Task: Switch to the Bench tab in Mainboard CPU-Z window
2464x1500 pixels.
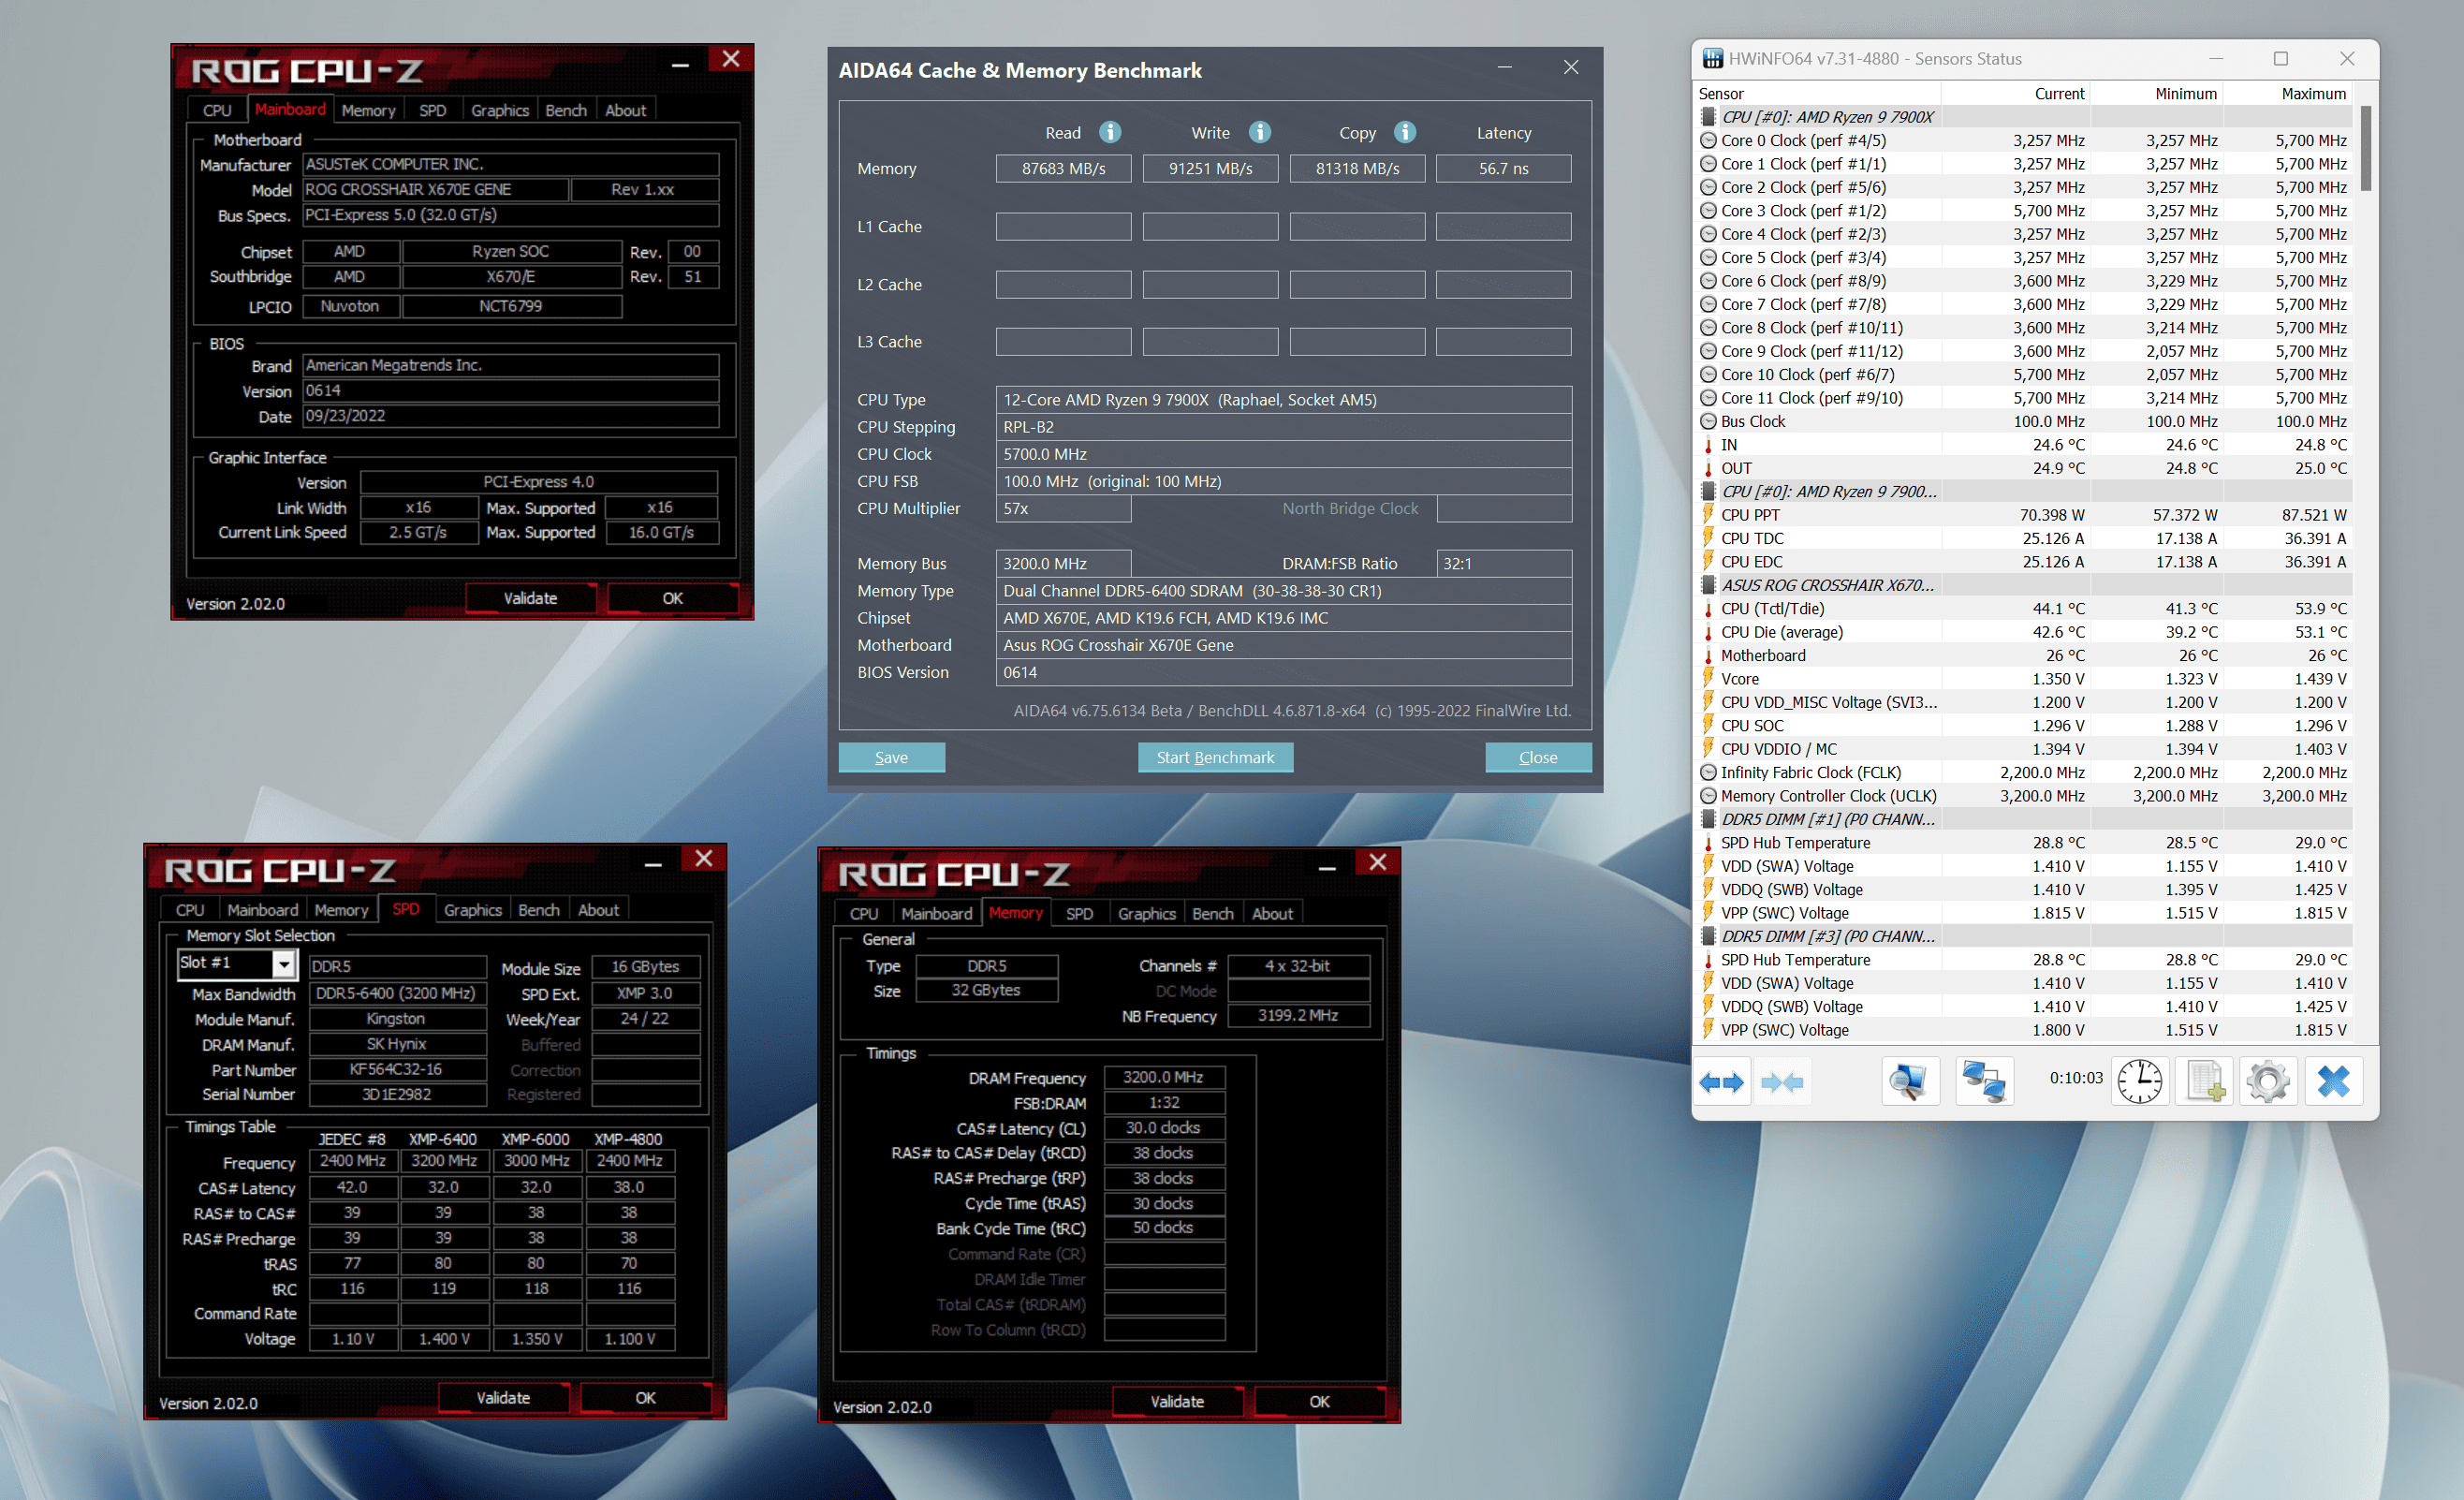Action: click(565, 110)
